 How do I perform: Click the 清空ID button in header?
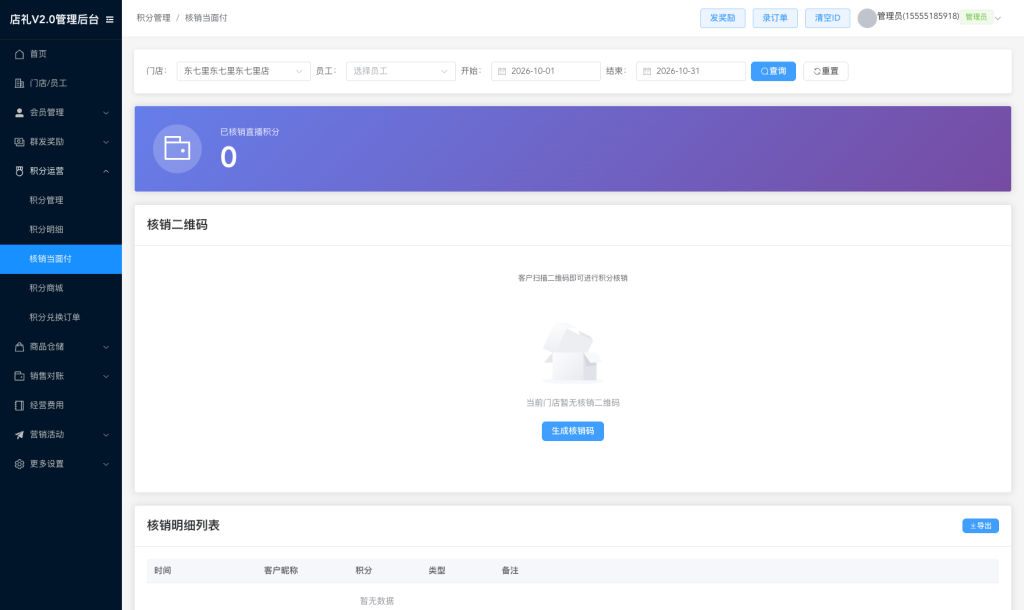tap(827, 18)
